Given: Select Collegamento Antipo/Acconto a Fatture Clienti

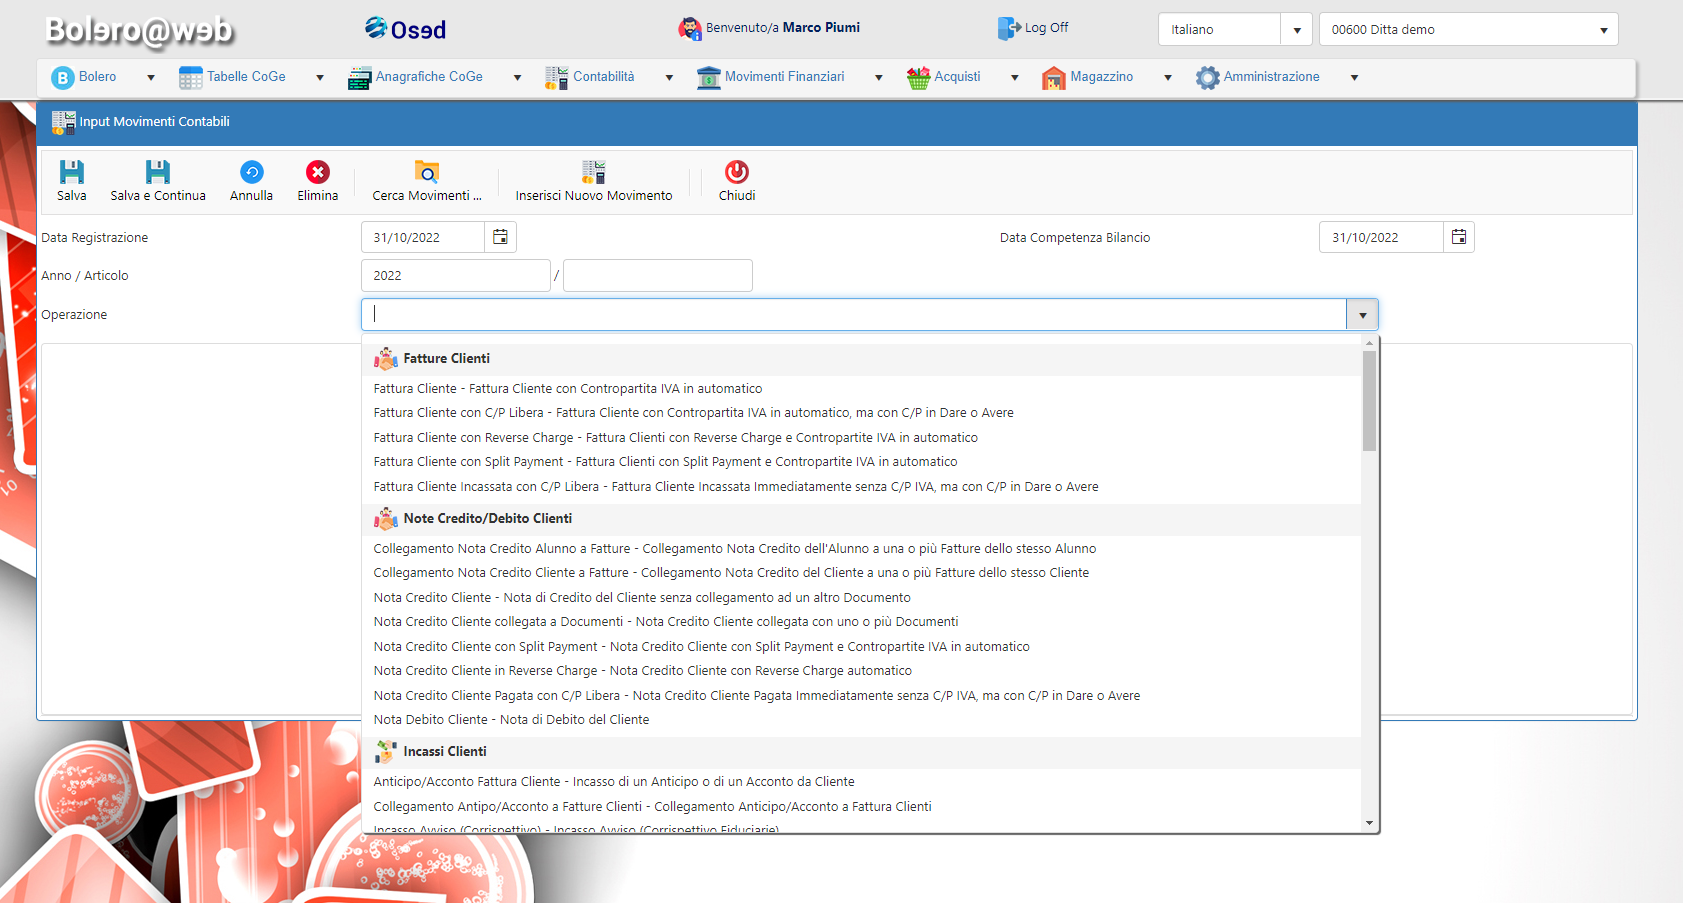Looking at the screenshot, I should point(861,807).
